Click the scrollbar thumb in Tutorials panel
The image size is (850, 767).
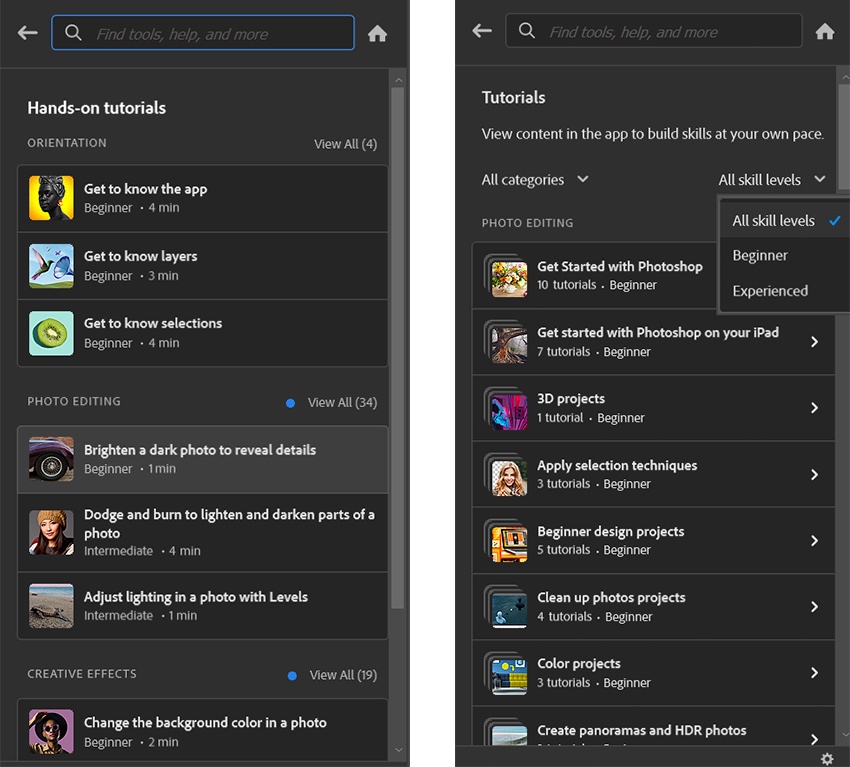pos(844,136)
